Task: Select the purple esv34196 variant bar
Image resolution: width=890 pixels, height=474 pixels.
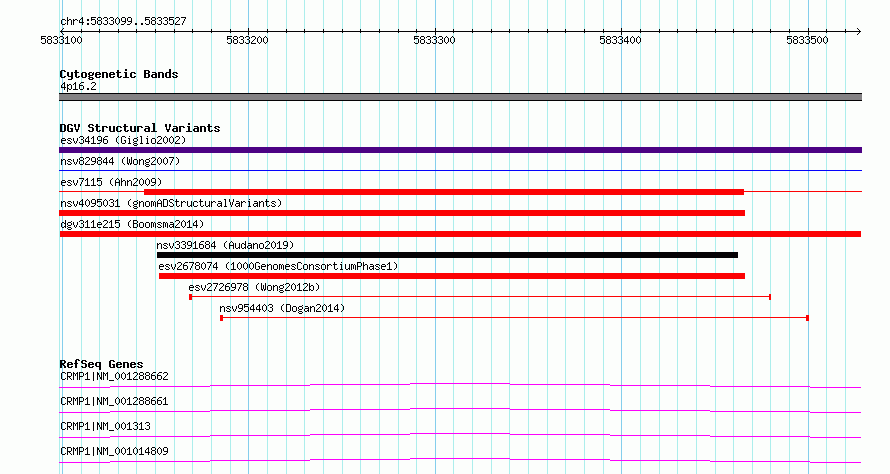Action: coord(460,150)
